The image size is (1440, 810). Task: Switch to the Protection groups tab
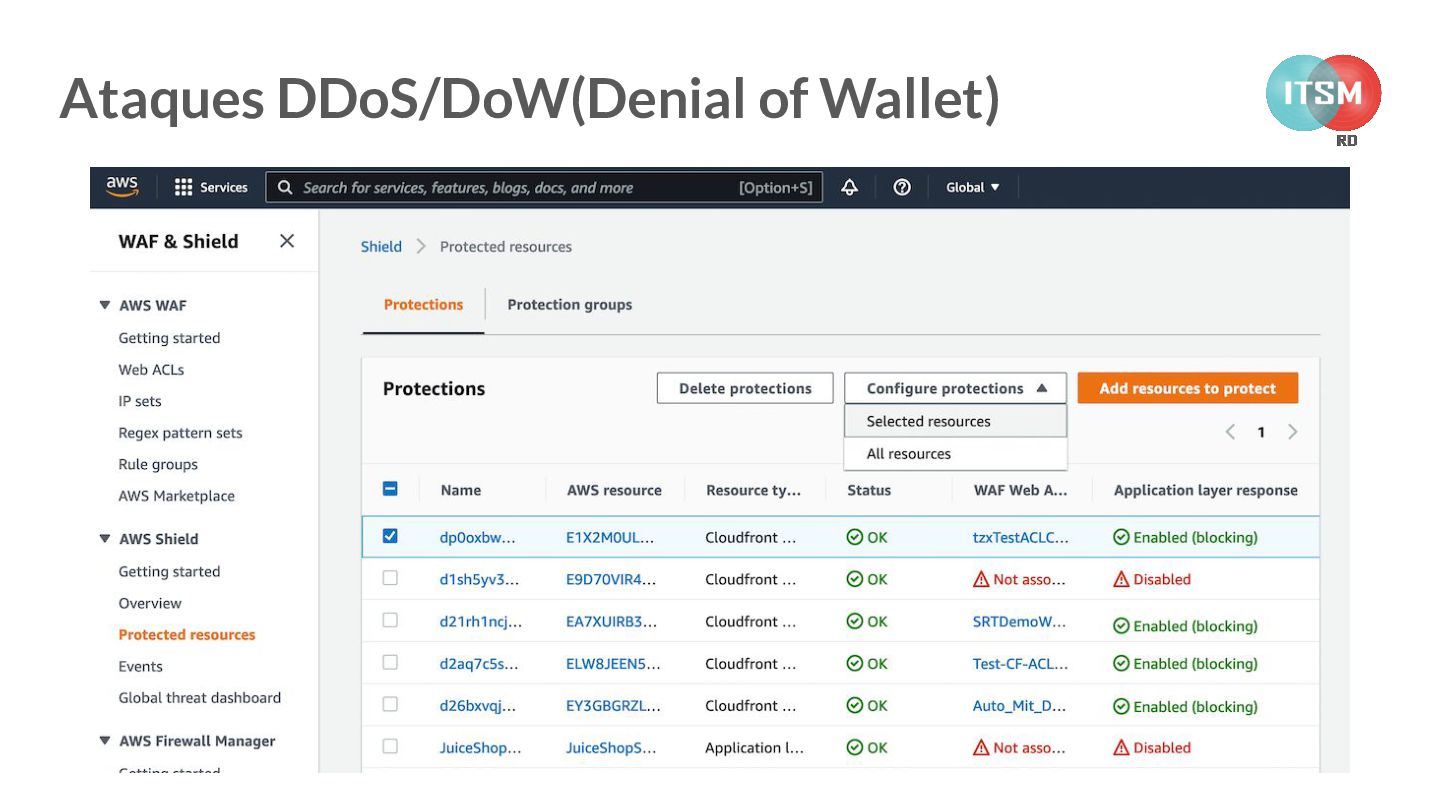coord(569,305)
